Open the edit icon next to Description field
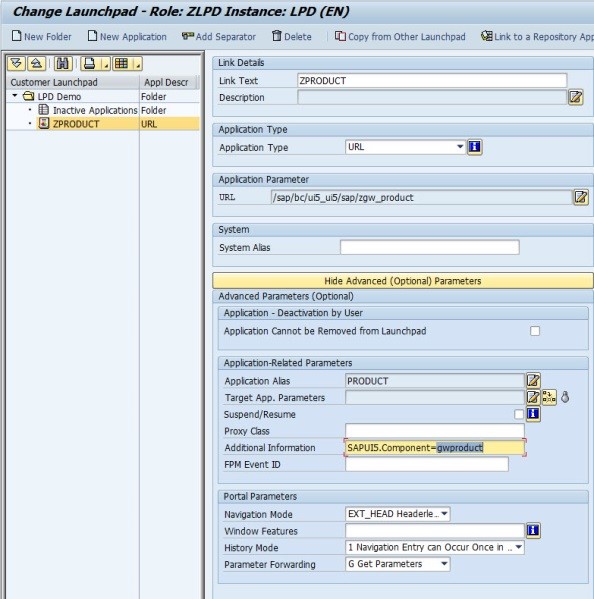The image size is (594, 599). [576, 97]
